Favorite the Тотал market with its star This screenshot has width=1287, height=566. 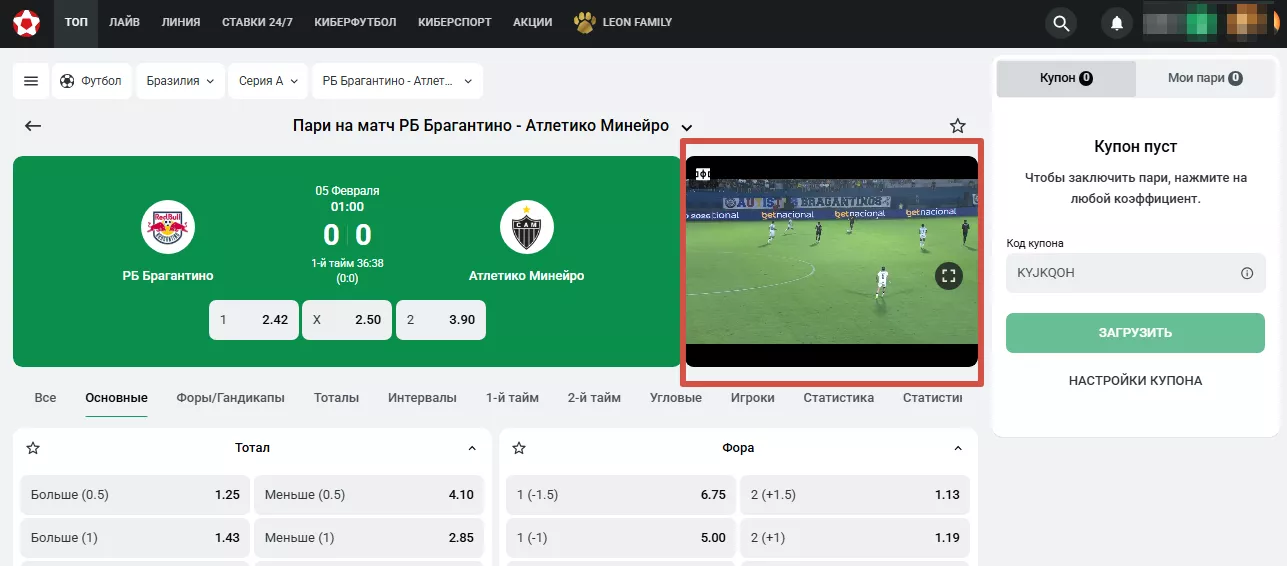[33, 448]
